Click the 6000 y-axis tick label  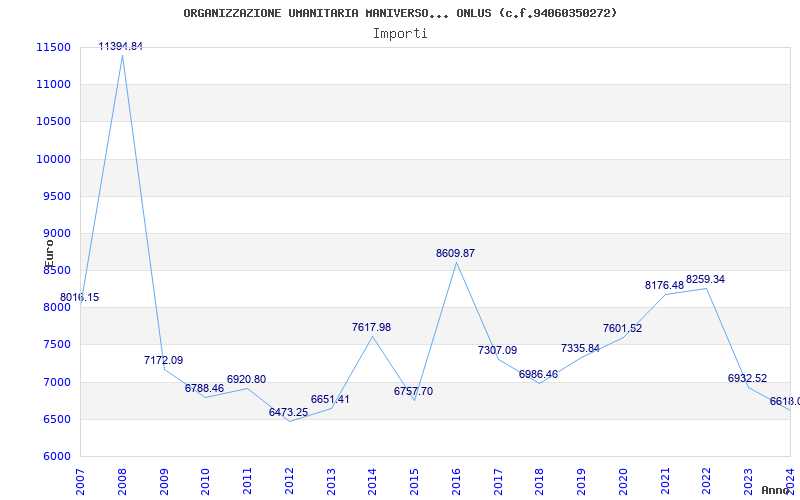click(56, 457)
